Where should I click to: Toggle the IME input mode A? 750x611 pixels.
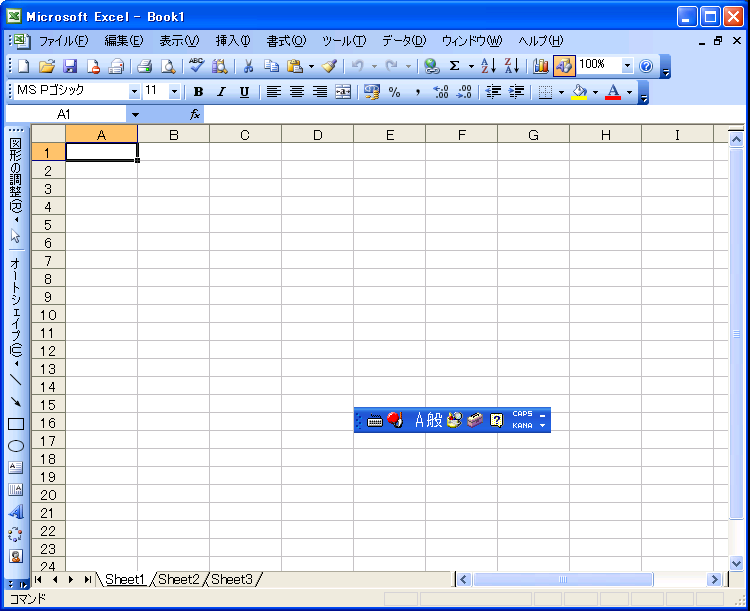(x=419, y=420)
